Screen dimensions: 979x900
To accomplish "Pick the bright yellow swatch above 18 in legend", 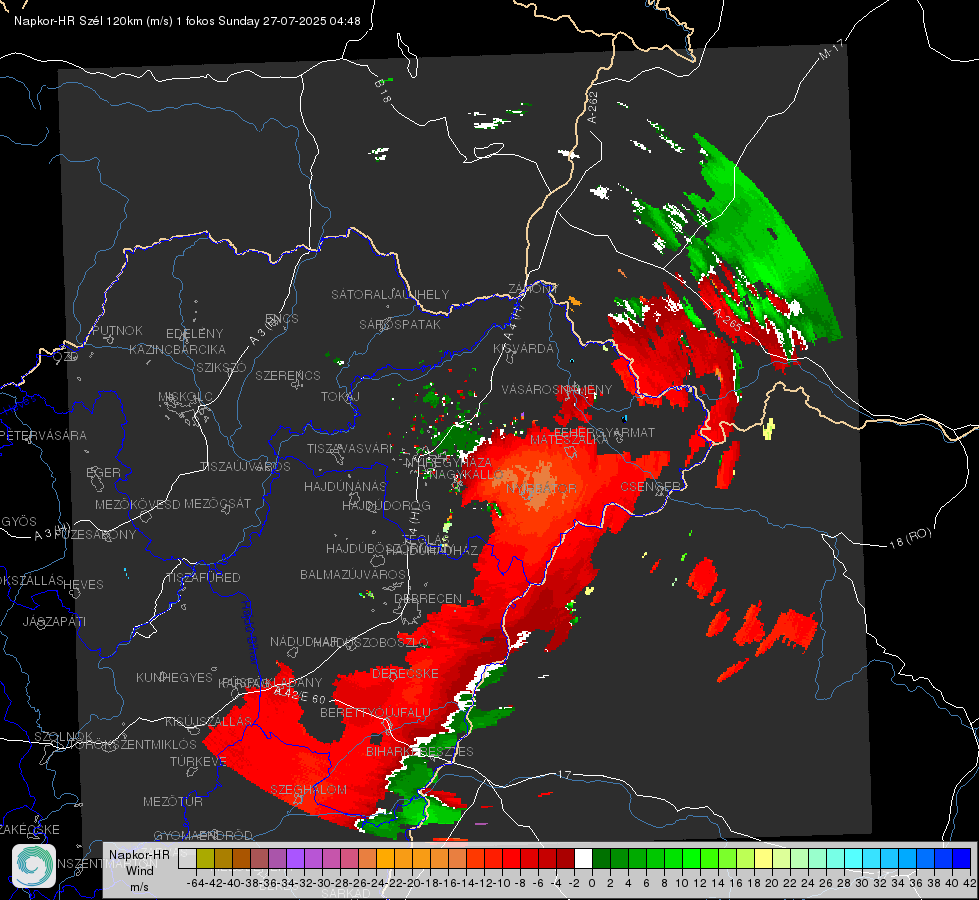I will click(x=764, y=858).
